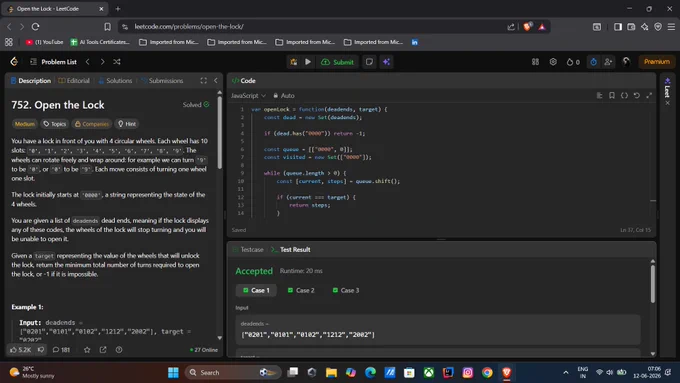Open the help question mark icon
Image resolution: width=680 pixels, height=383 pixels.
click(x=119, y=350)
